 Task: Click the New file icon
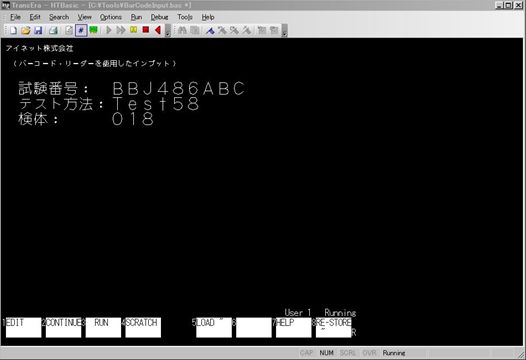[x=13, y=31]
